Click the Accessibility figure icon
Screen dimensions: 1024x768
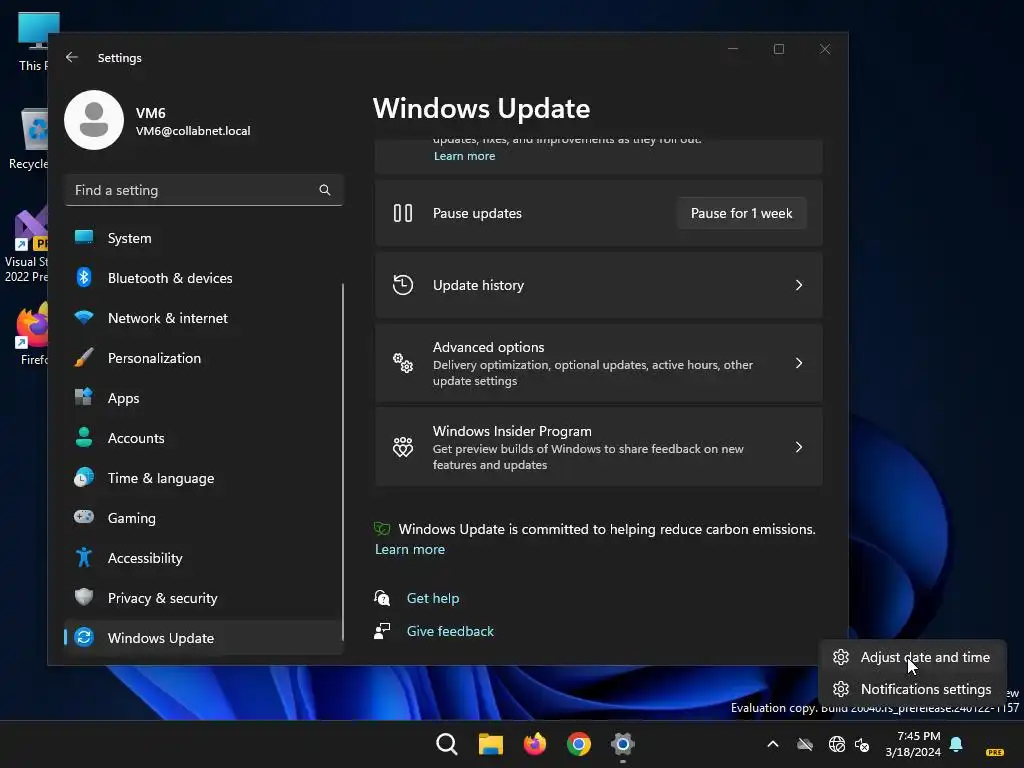[84, 558]
